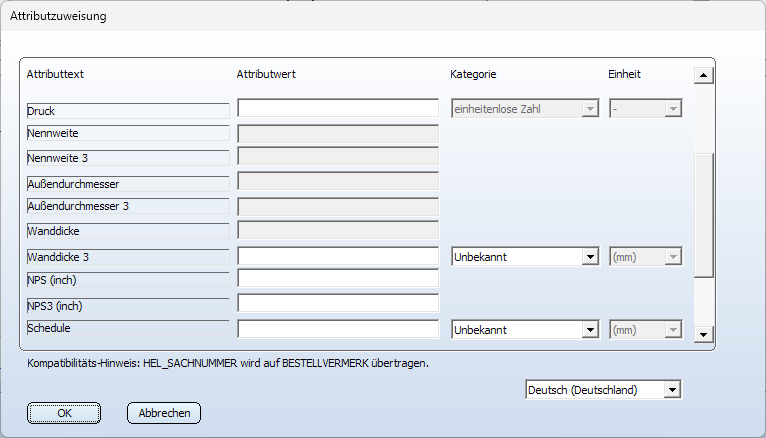This screenshot has width=766, height=438.
Task: Click the Abbrechen button
Action: [164, 413]
